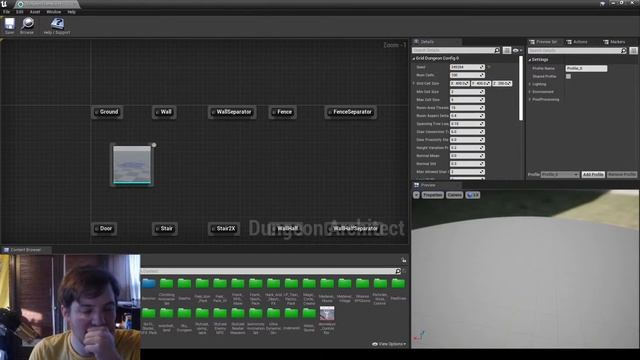Viewport: 640px width, 360px height.
Task: Open Details eye visibility options dropdown
Action: coord(518,50)
